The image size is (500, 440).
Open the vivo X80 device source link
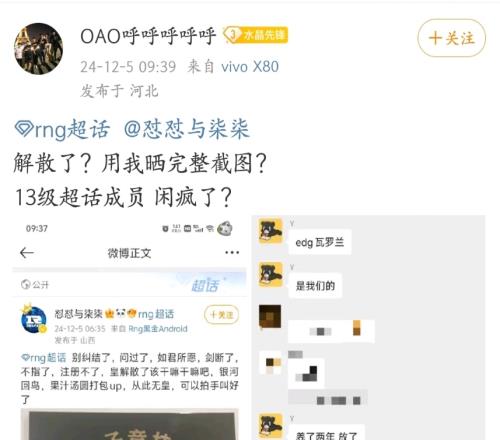pos(250,67)
